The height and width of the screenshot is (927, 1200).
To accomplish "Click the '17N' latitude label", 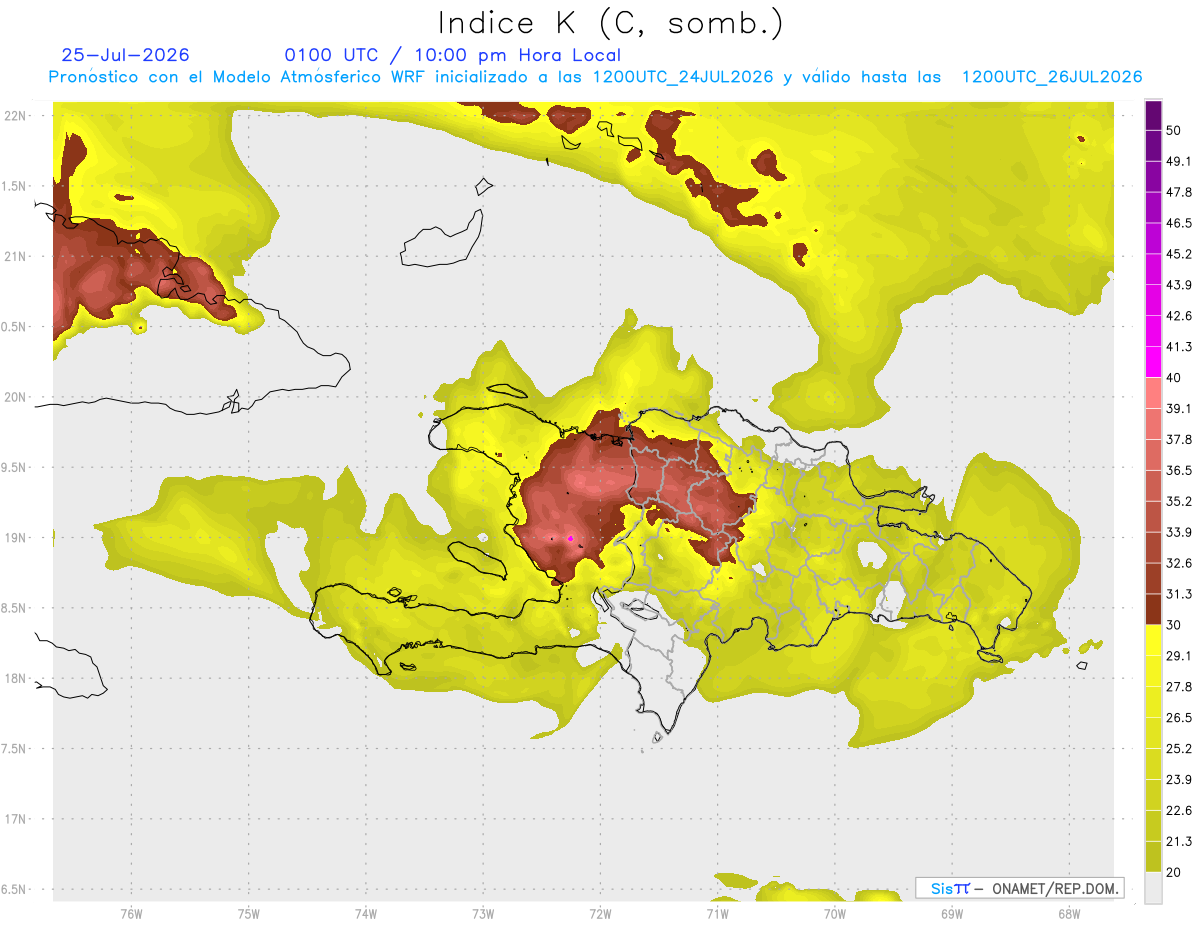I will click(14, 819).
